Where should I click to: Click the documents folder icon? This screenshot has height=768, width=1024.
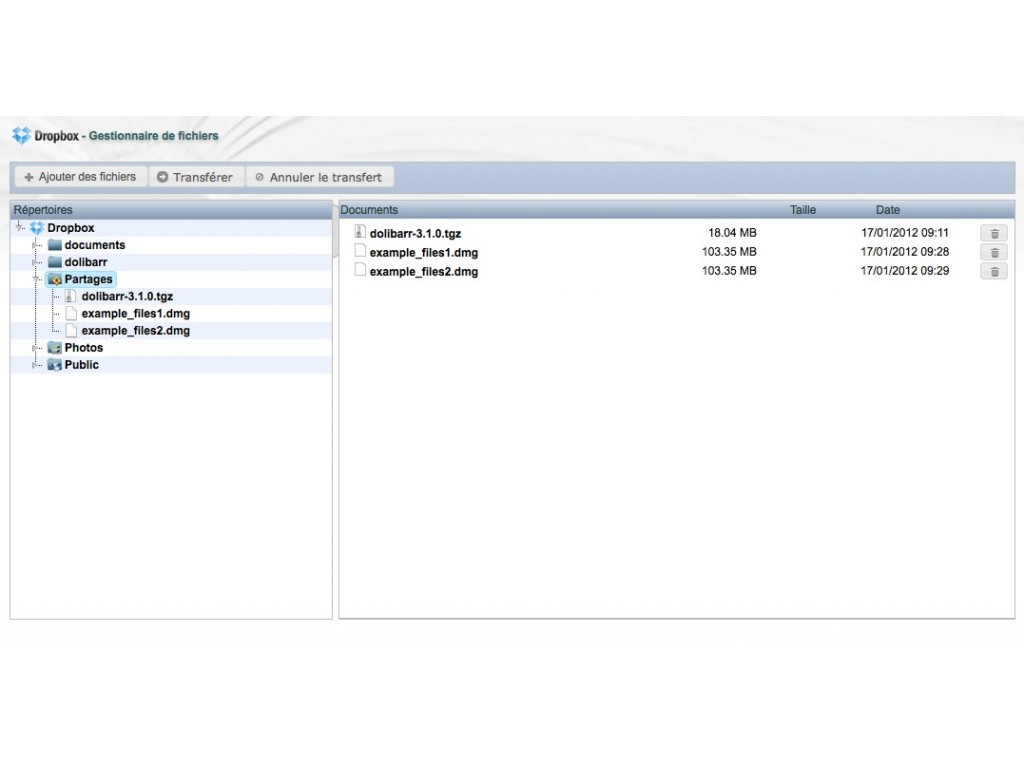(x=55, y=245)
